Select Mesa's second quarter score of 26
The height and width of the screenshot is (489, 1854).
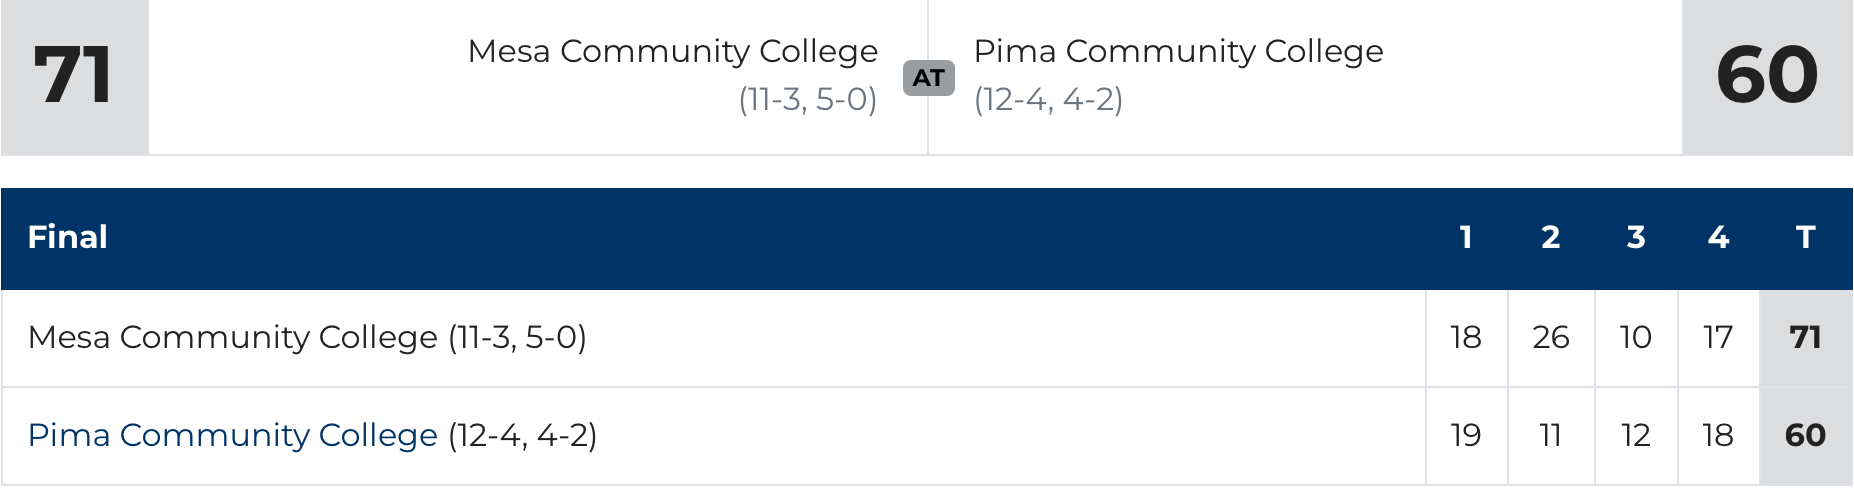tap(1550, 337)
